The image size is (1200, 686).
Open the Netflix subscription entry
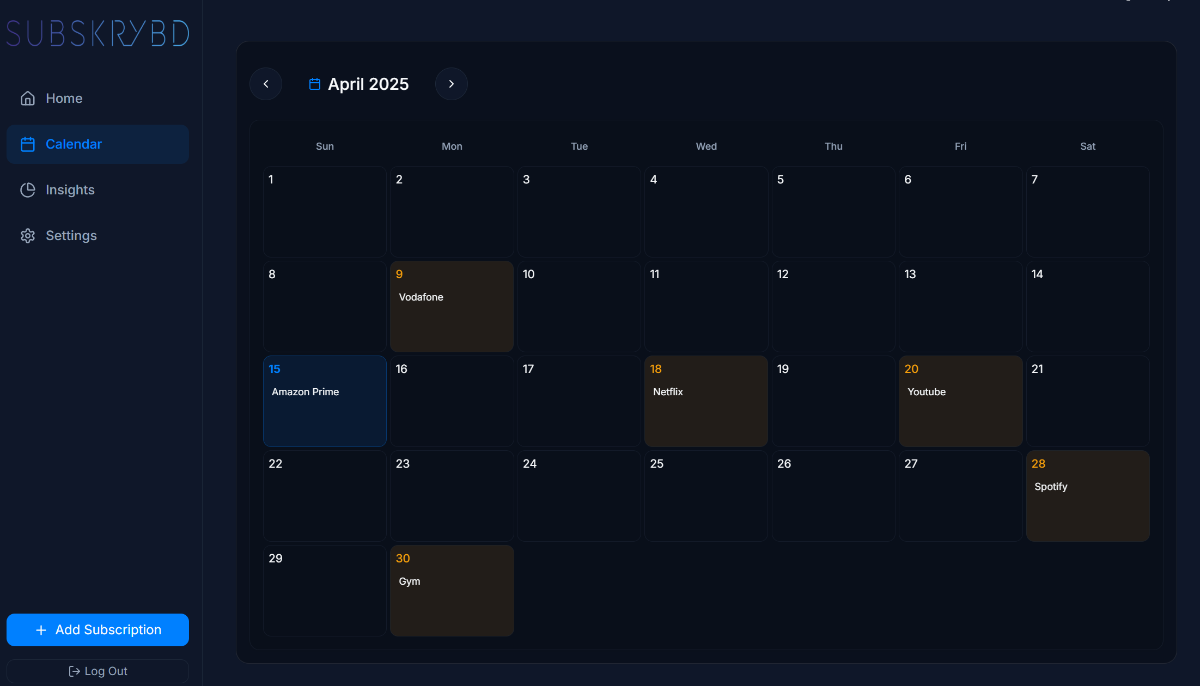[x=668, y=392]
